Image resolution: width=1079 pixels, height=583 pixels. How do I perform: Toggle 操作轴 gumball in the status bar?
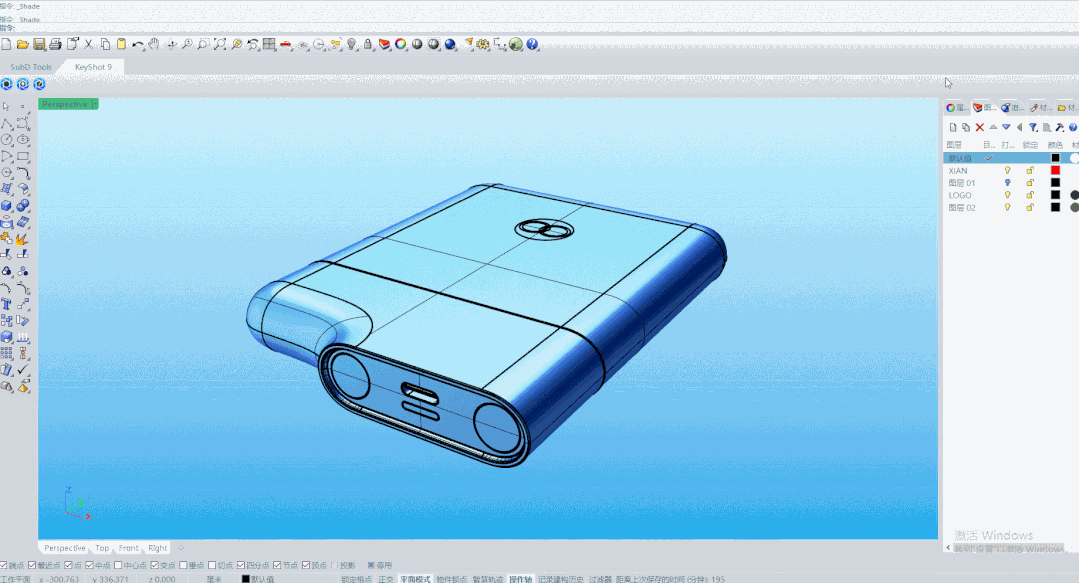click(x=521, y=579)
